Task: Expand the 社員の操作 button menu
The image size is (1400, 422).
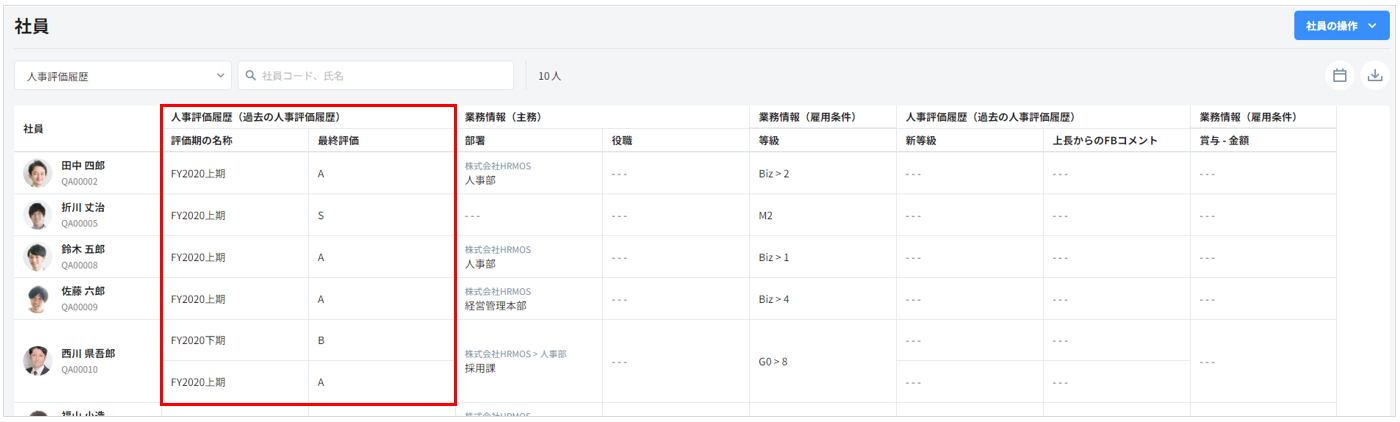Action: [1339, 26]
